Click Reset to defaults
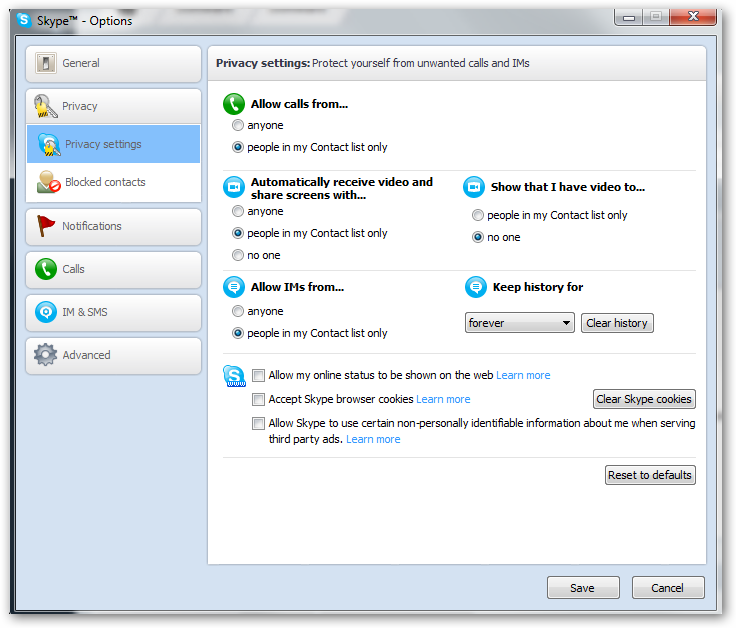Viewport: 736px width, 628px height. pyautogui.click(x=650, y=475)
